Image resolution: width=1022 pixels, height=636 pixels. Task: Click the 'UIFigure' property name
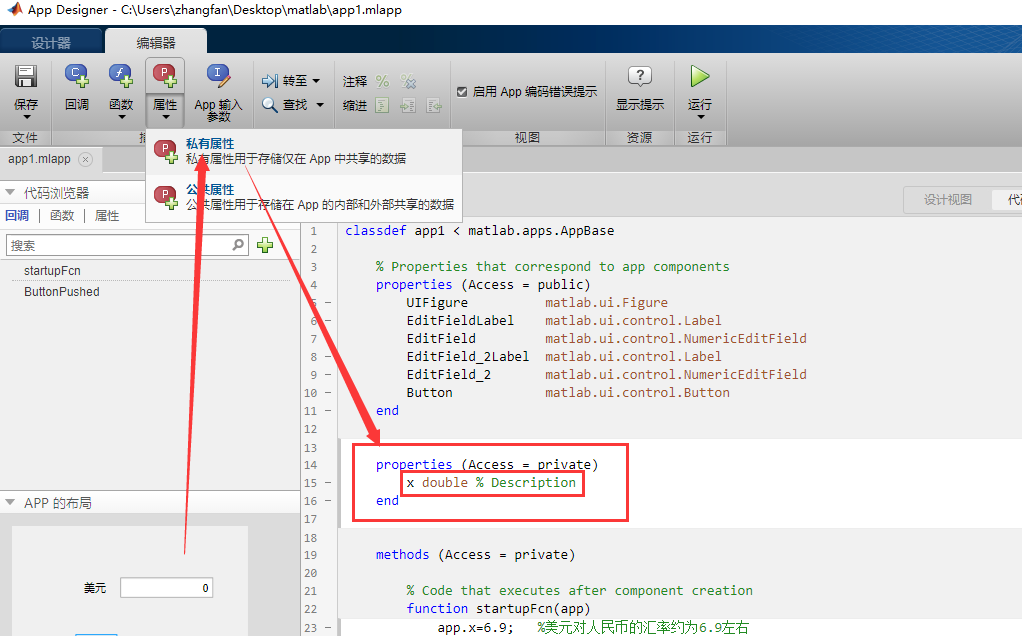[437, 303]
